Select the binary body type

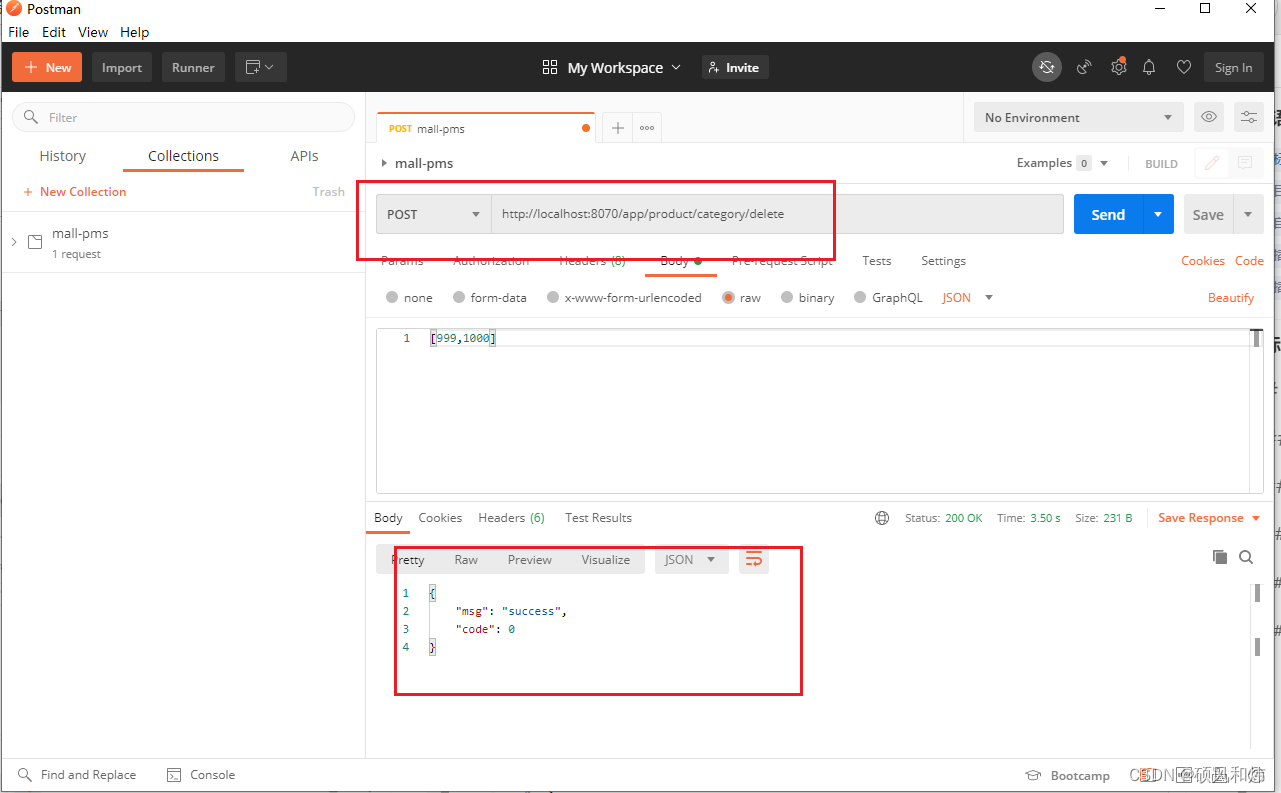[x=807, y=297]
